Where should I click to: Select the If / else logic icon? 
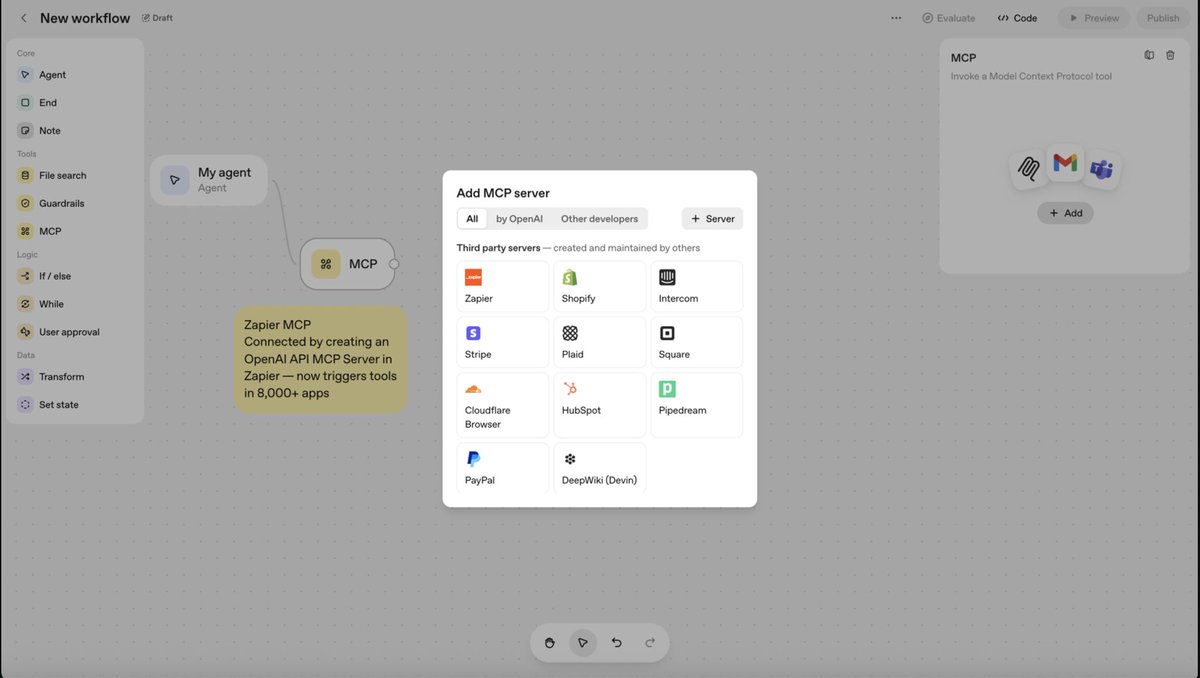coord(25,277)
